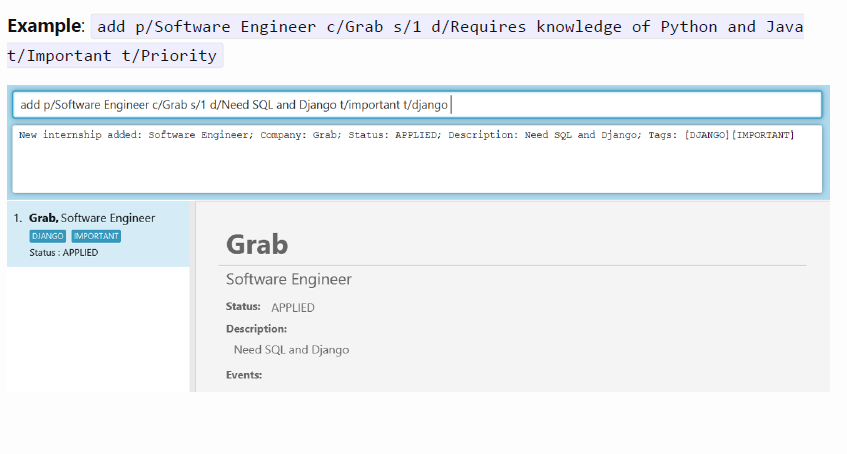
Task: Click the DJANGO tag badge in list
Action: coord(48,236)
